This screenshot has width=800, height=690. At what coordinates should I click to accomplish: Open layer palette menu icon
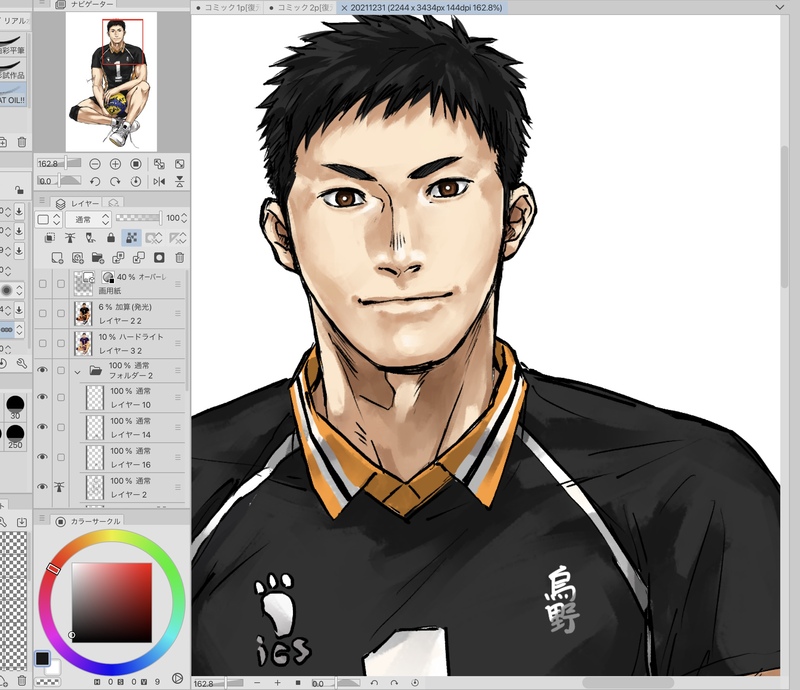pos(42,201)
